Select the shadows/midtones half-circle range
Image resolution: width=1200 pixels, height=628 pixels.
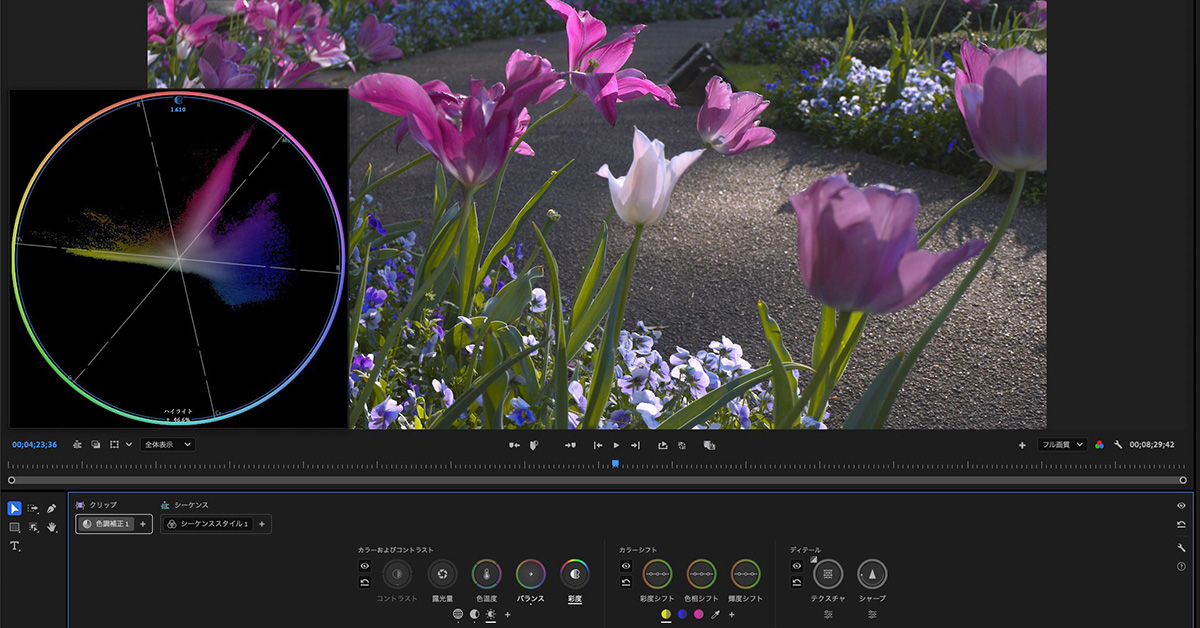(474, 614)
